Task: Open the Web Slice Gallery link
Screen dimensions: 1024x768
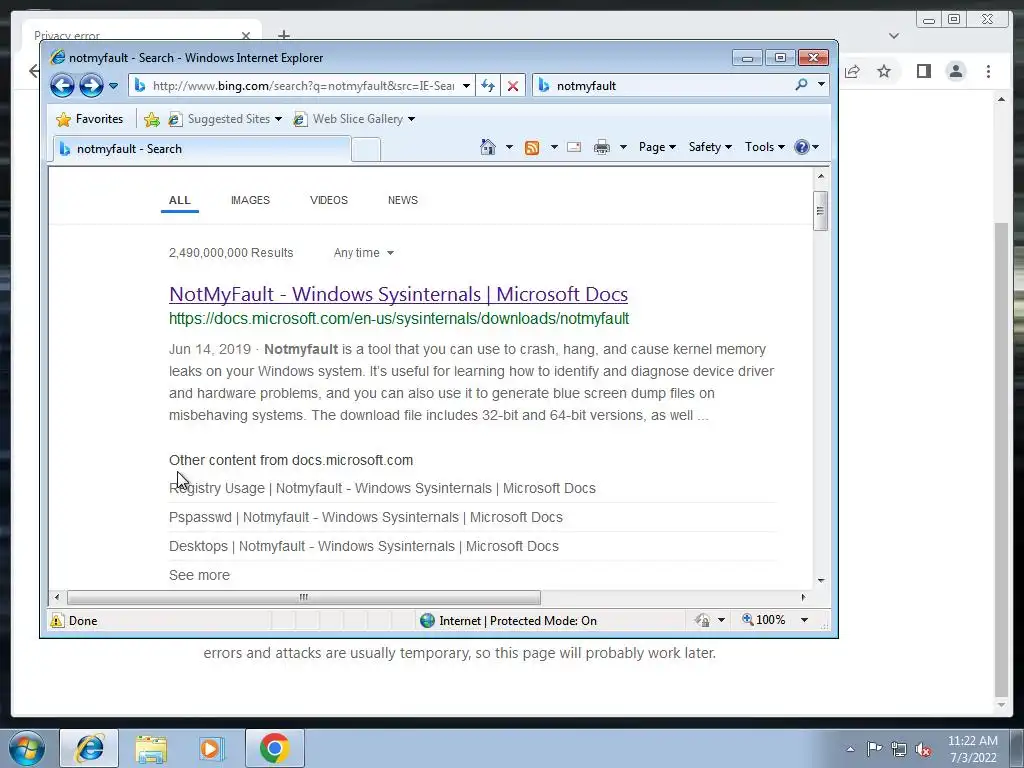Action: tap(354, 119)
